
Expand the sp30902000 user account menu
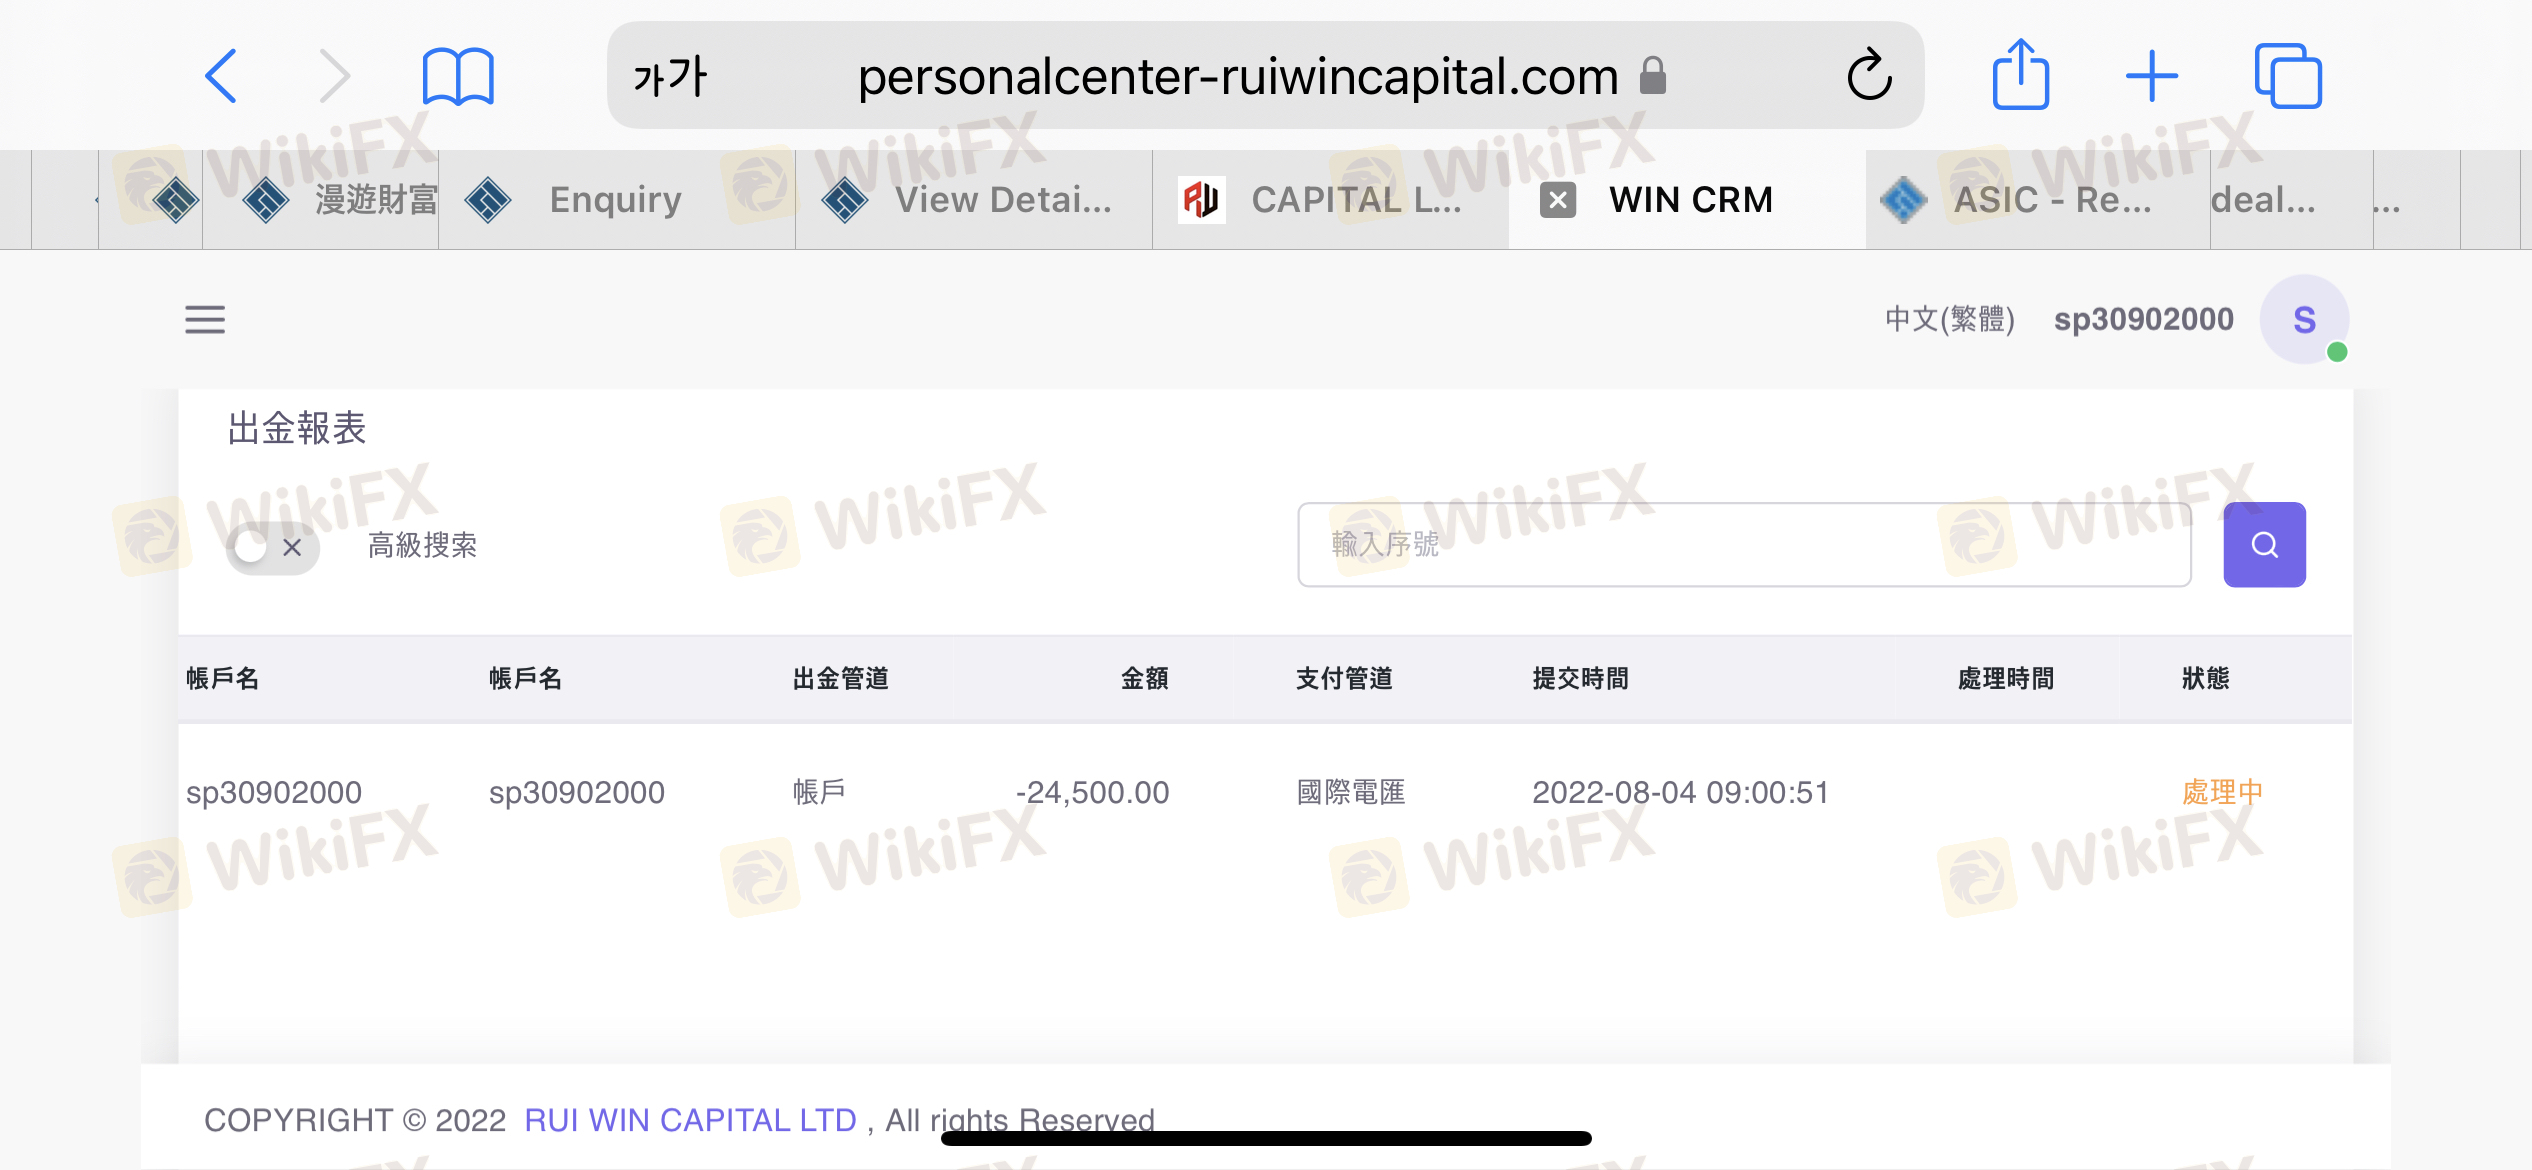(2143, 320)
